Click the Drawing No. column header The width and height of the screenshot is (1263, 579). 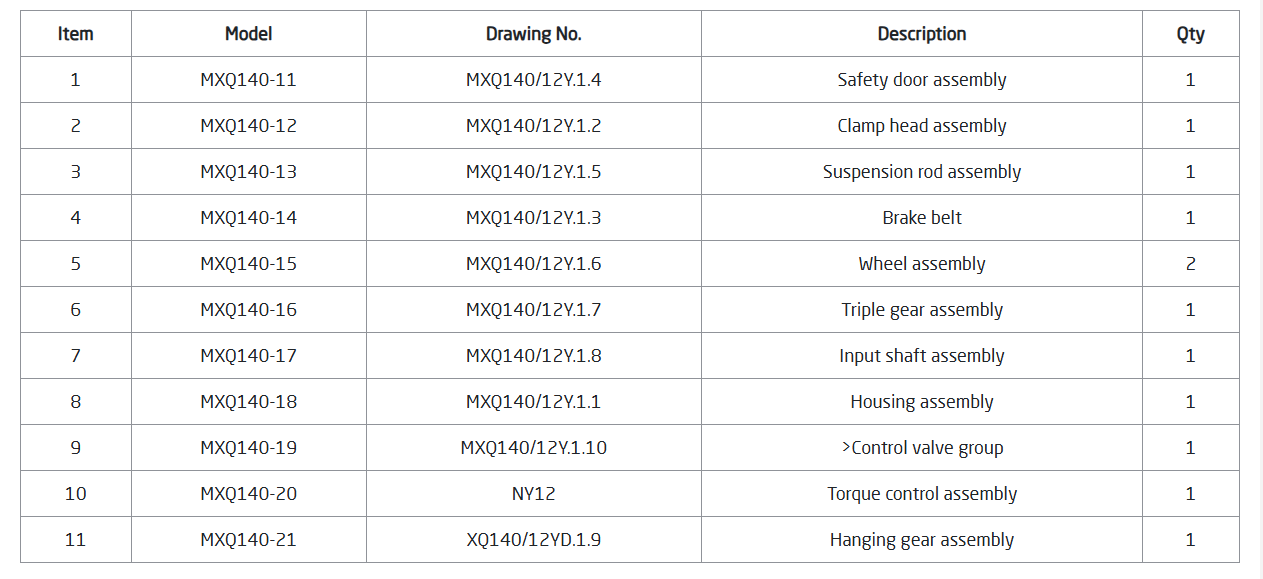[x=533, y=34]
